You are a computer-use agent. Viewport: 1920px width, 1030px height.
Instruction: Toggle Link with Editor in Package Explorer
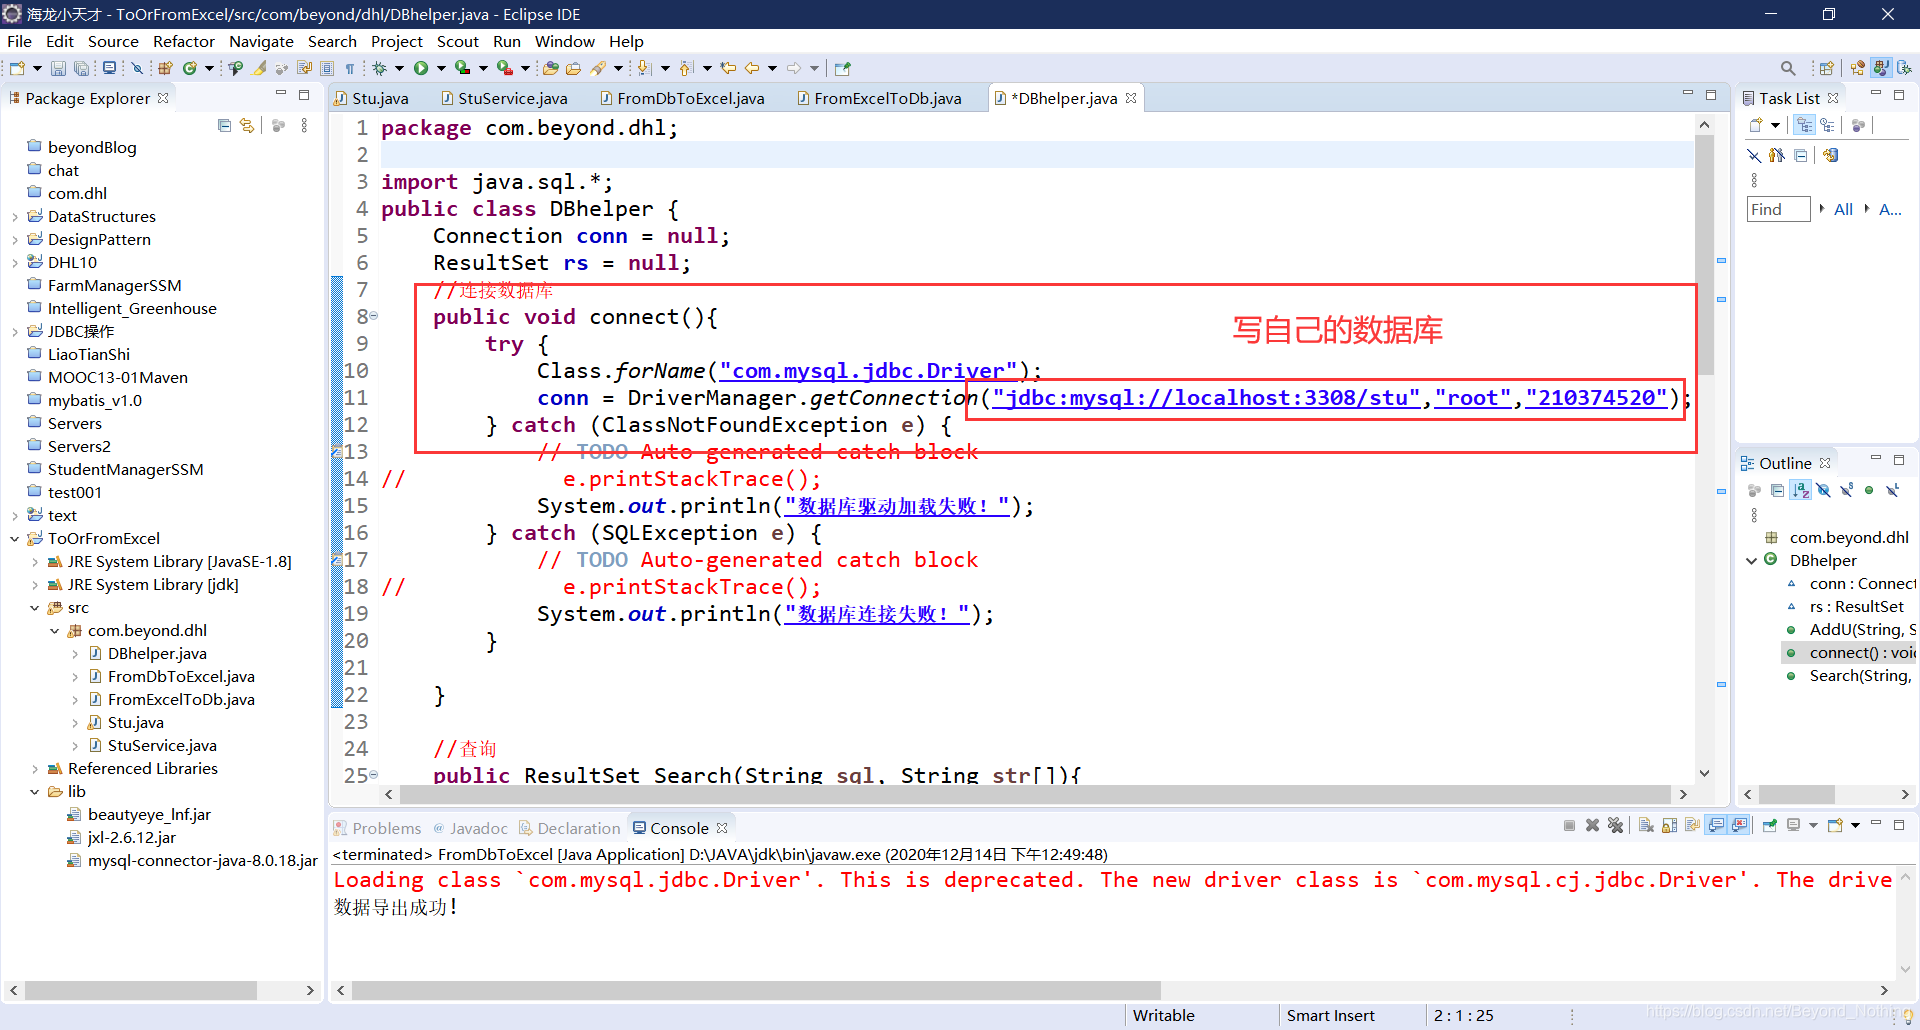point(247,124)
